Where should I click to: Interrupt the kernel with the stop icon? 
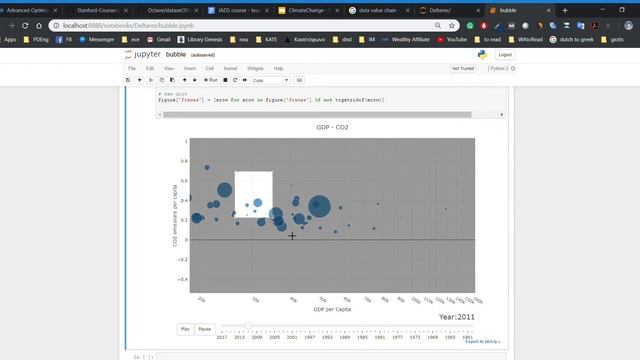click(x=225, y=80)
